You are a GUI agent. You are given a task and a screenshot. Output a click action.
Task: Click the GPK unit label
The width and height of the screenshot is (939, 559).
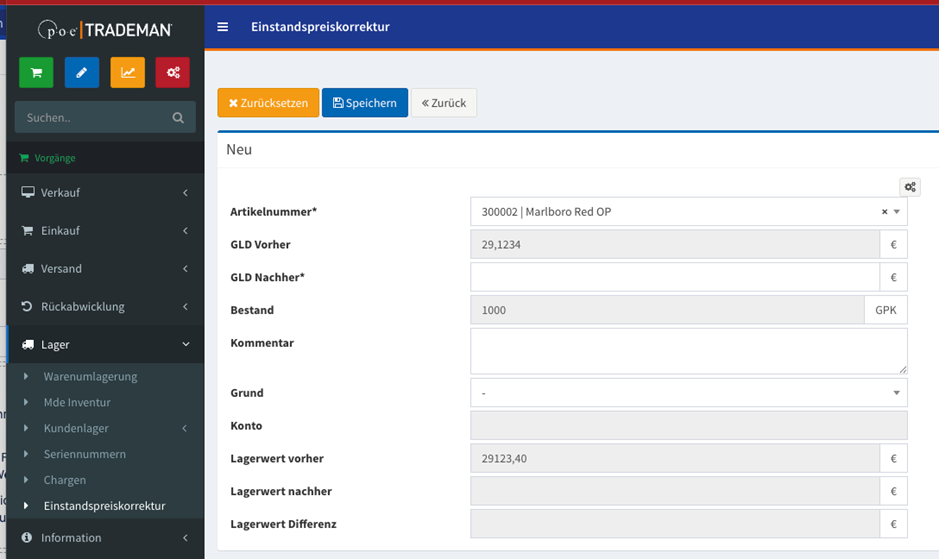coord(886,310)
